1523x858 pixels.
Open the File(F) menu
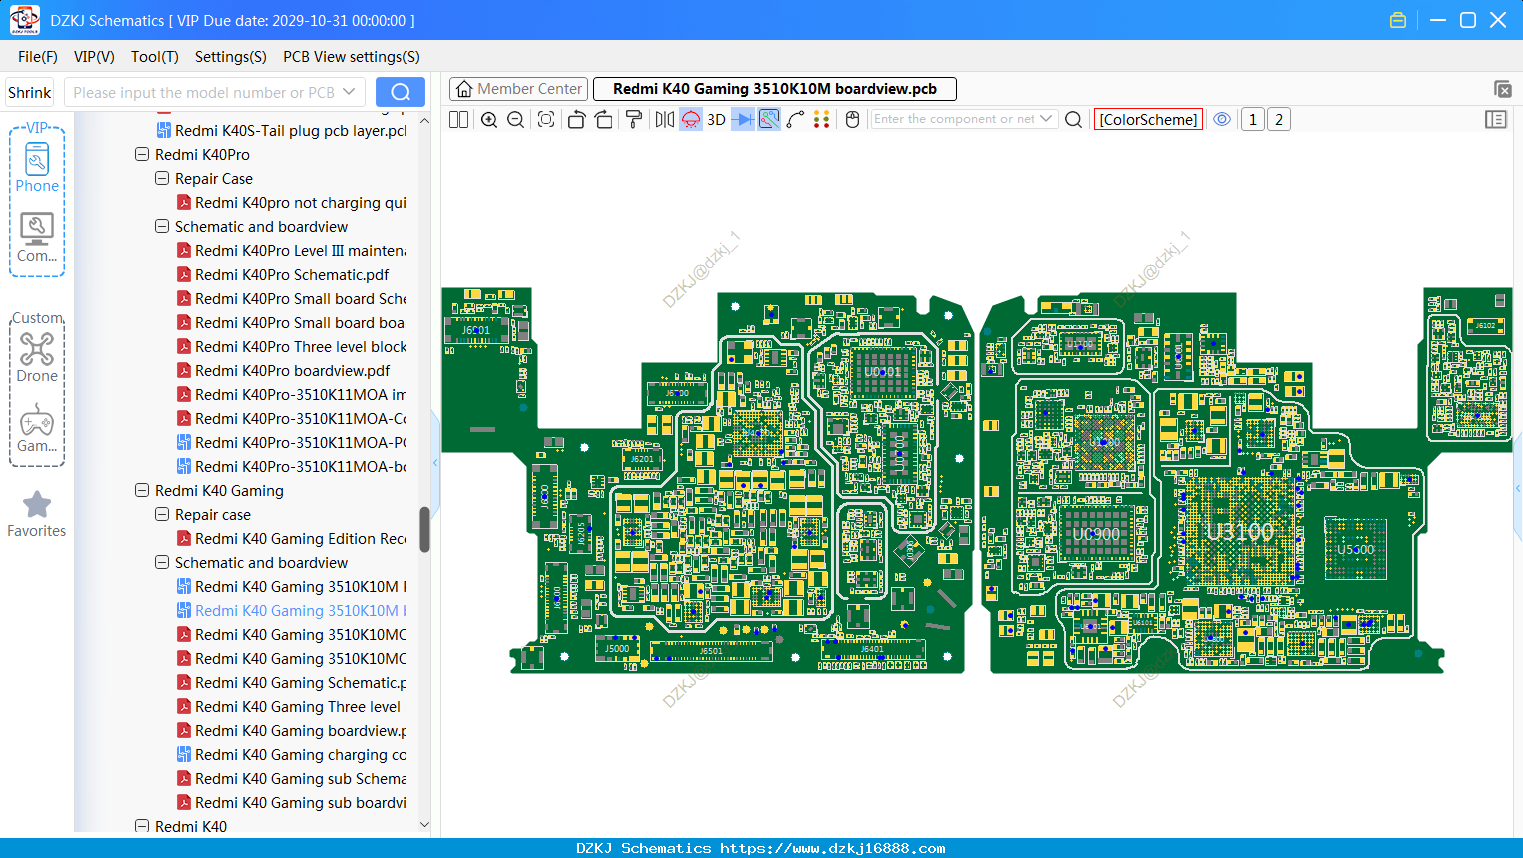pyautogui.click(x=38, y=57)
